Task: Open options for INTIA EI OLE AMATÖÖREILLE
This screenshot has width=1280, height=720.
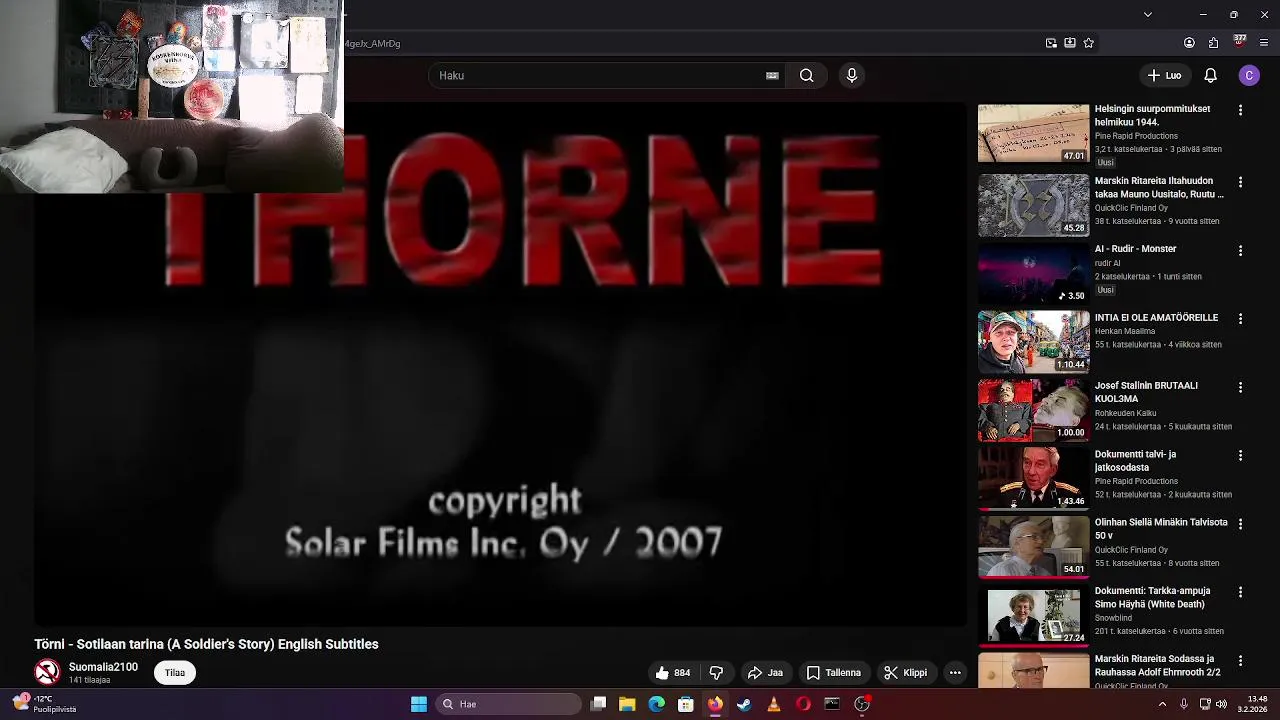Action: [1240, 318]
